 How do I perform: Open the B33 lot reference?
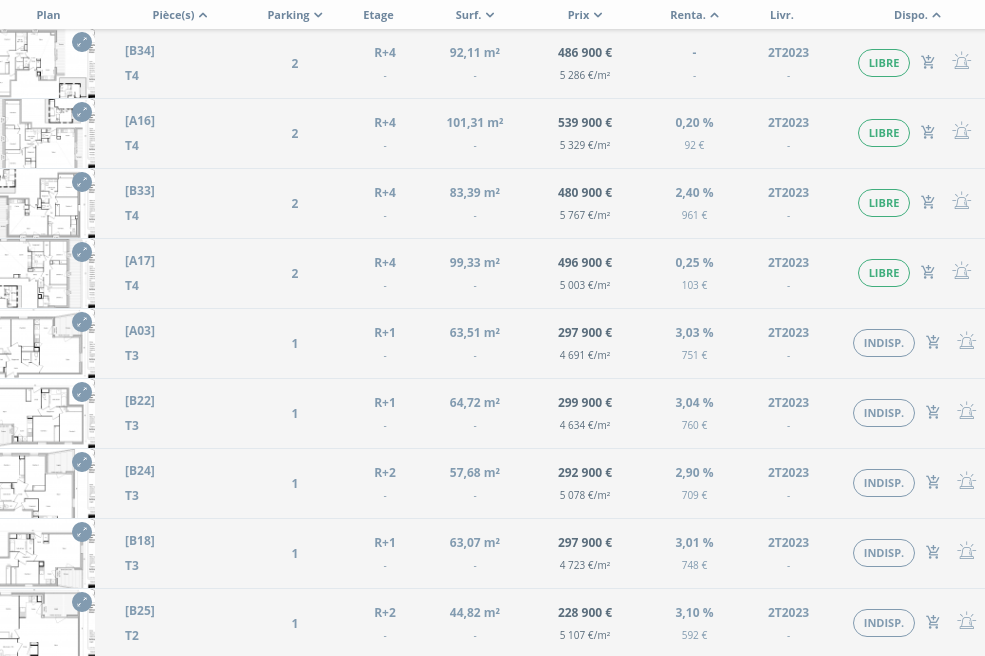click(140, 191)
